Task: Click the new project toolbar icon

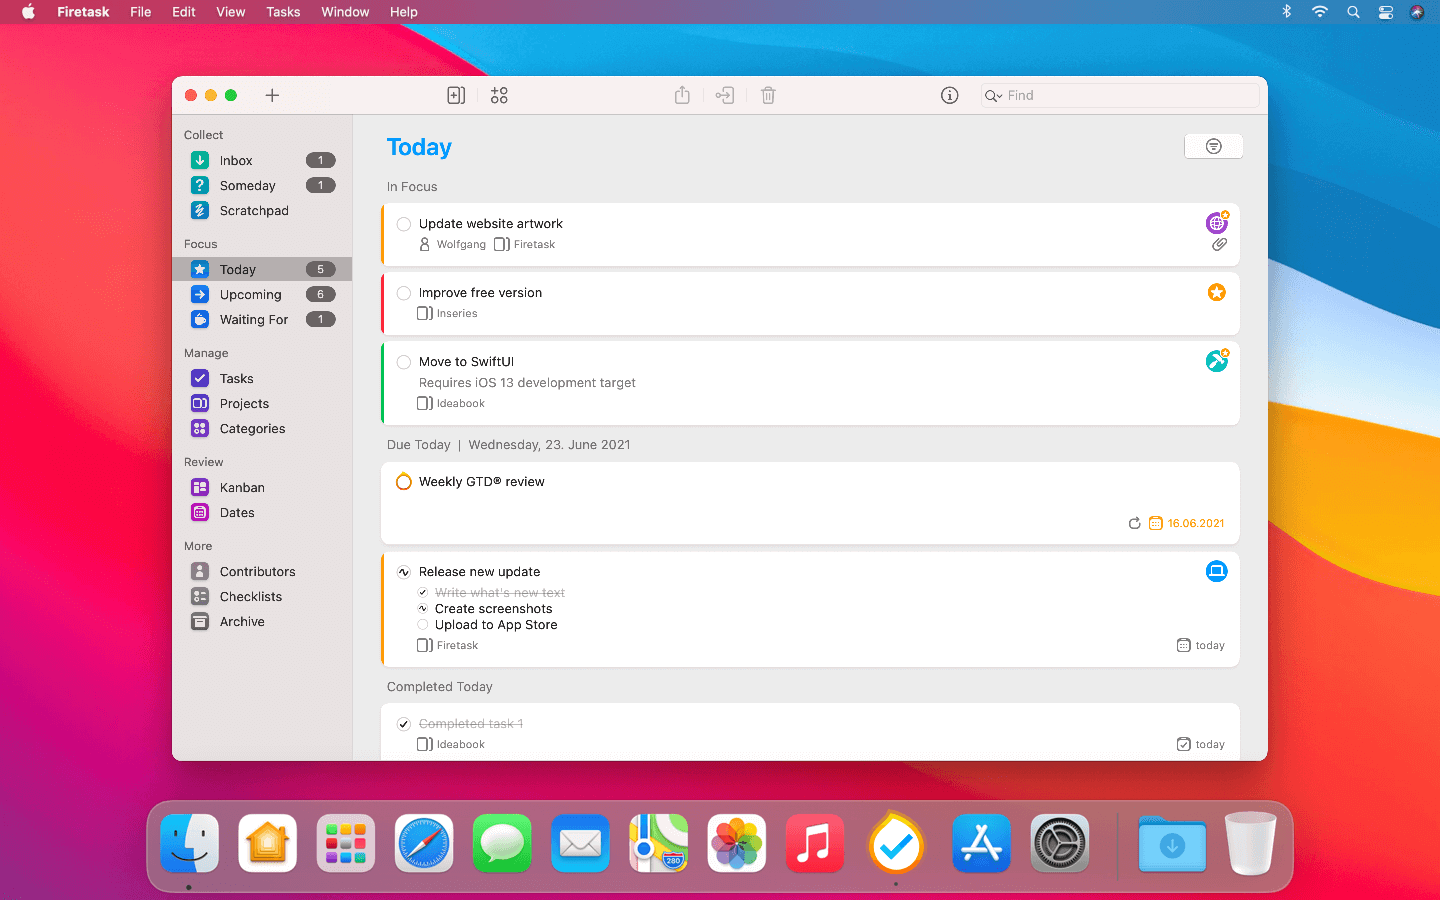Action: pos(456,95)
